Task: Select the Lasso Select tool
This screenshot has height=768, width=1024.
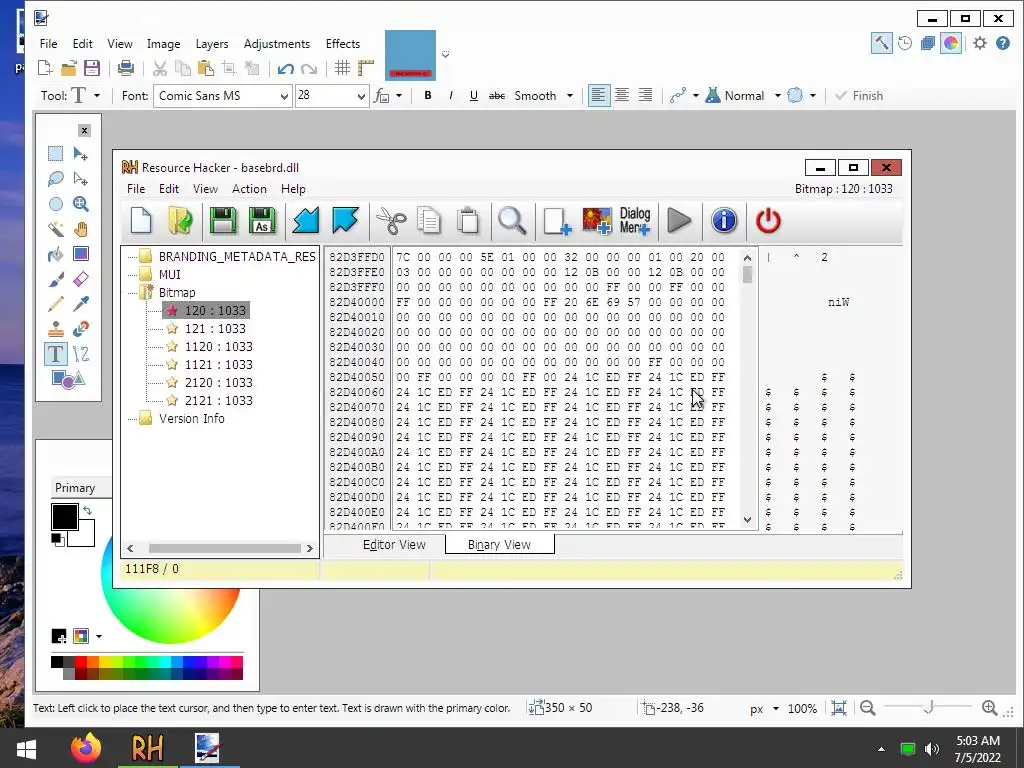Action: (x=56, y=178)
